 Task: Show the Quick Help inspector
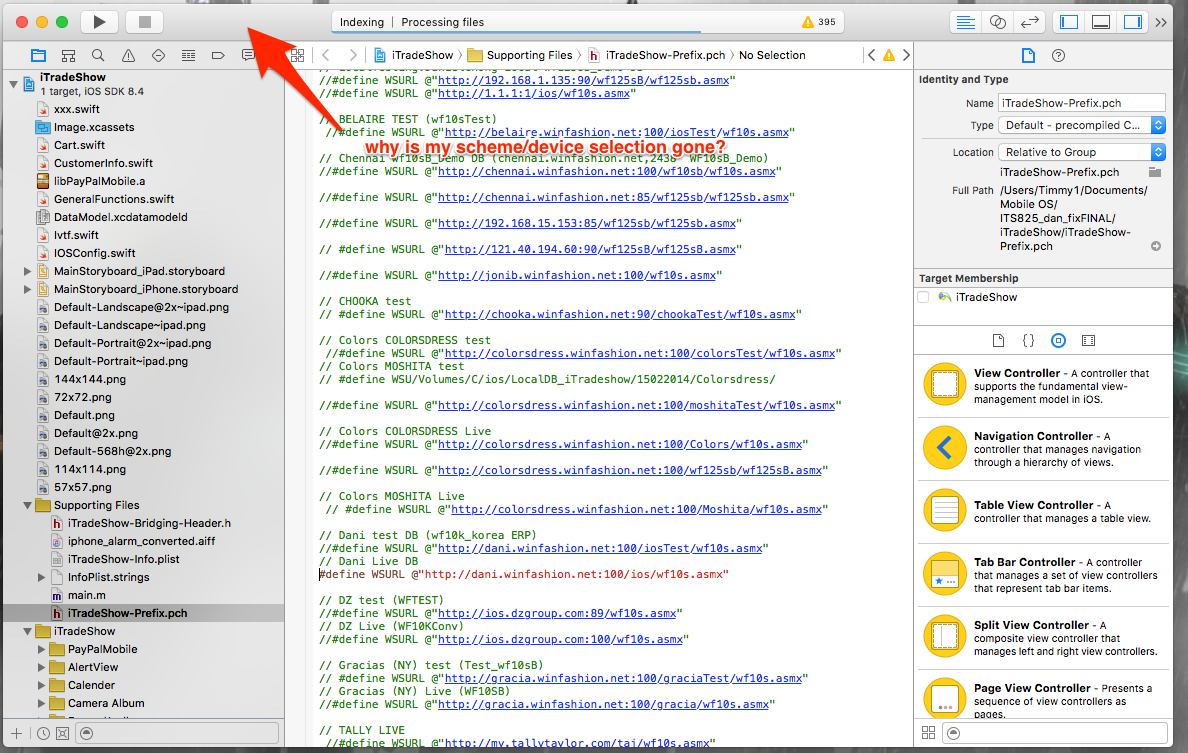tap(1058, 55)
